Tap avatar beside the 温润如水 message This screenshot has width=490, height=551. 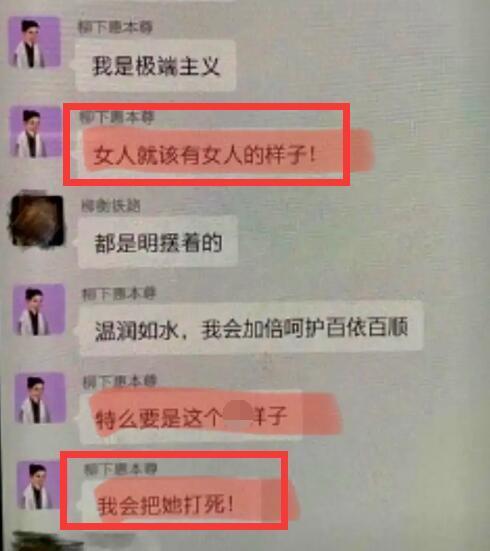click(39, 310)
